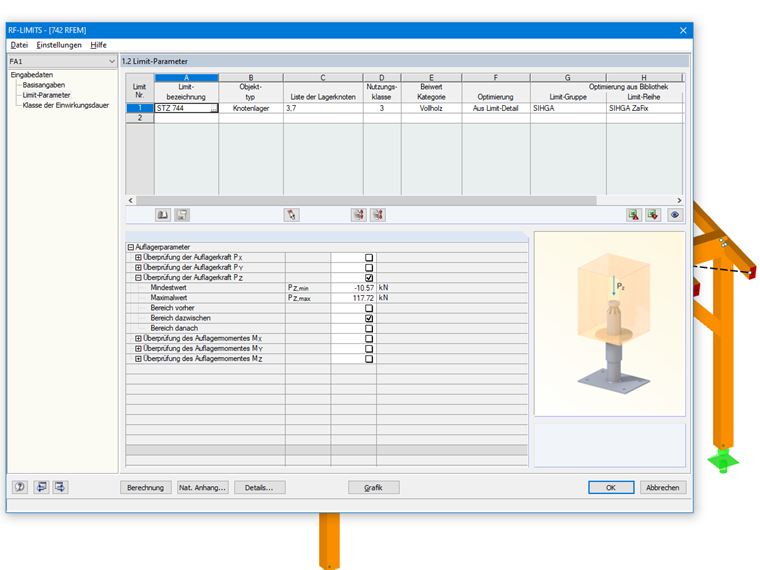Viewport: 760px width, 570px height.
Task: Open the Einstellungen menu
Action: [x=59, y=45]
